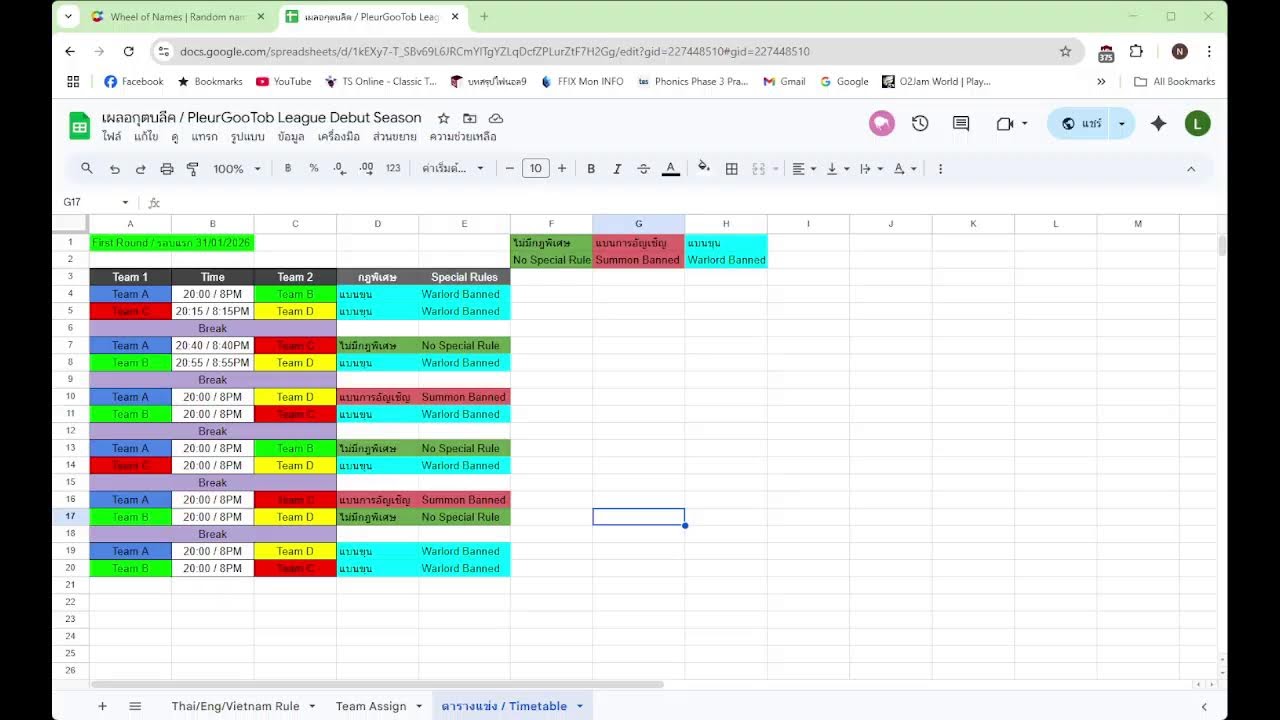Image resolution: width=1280 pixels, height=720 pixels.
Task: Open All Bookmarks folder
Action: pyautogui.click(x=1174, y=81)
